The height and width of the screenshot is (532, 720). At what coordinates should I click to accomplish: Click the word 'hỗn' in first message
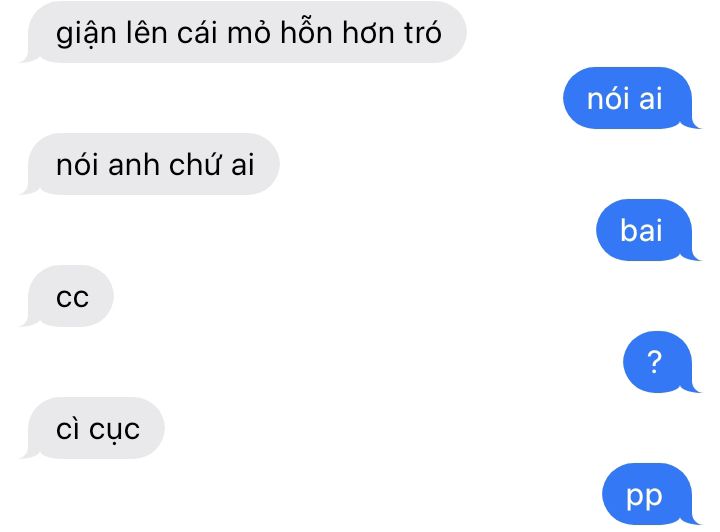pos(306,30)
